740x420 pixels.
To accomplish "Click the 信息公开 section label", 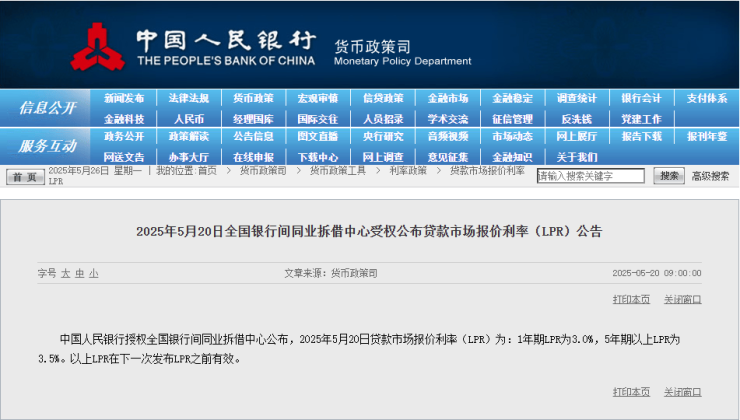I will tap(47, 108).
